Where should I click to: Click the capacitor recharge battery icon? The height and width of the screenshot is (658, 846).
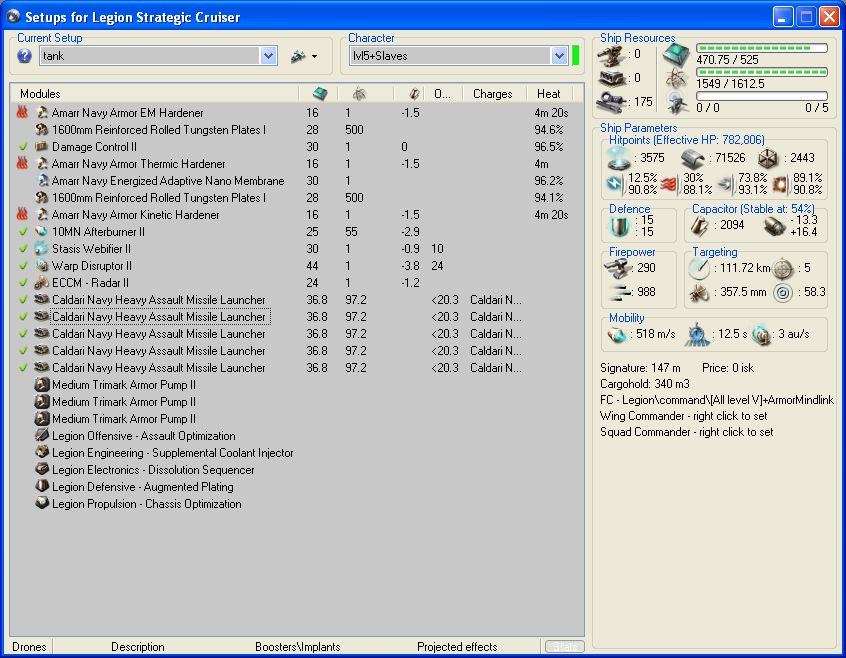[775, 226]
